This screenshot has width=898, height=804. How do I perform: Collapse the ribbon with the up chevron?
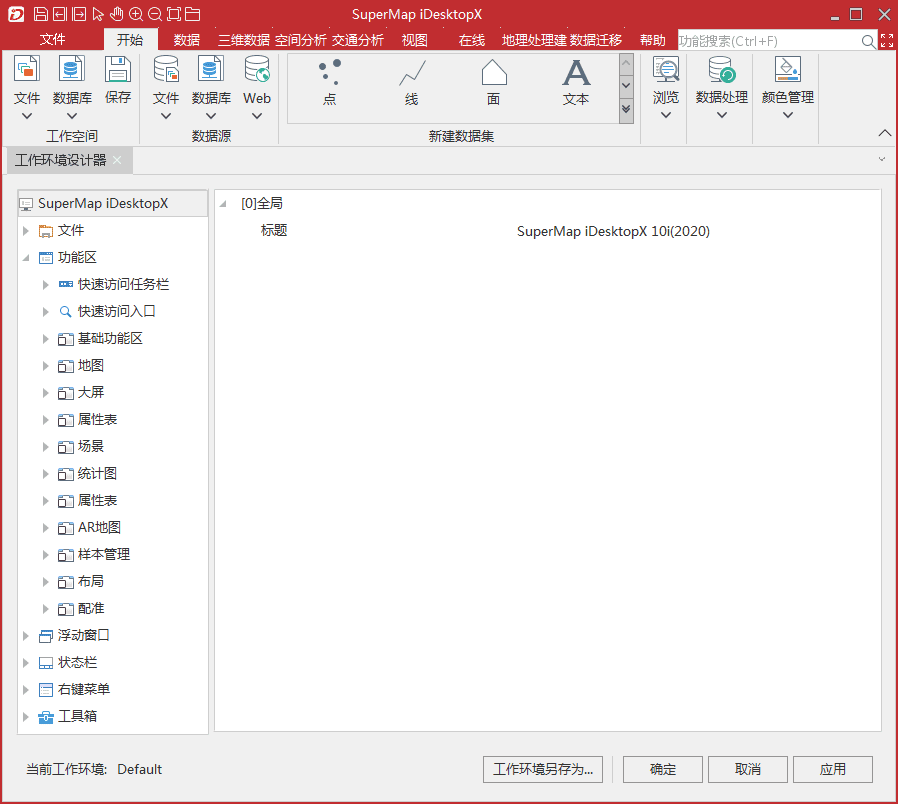(x=884, y=133)
